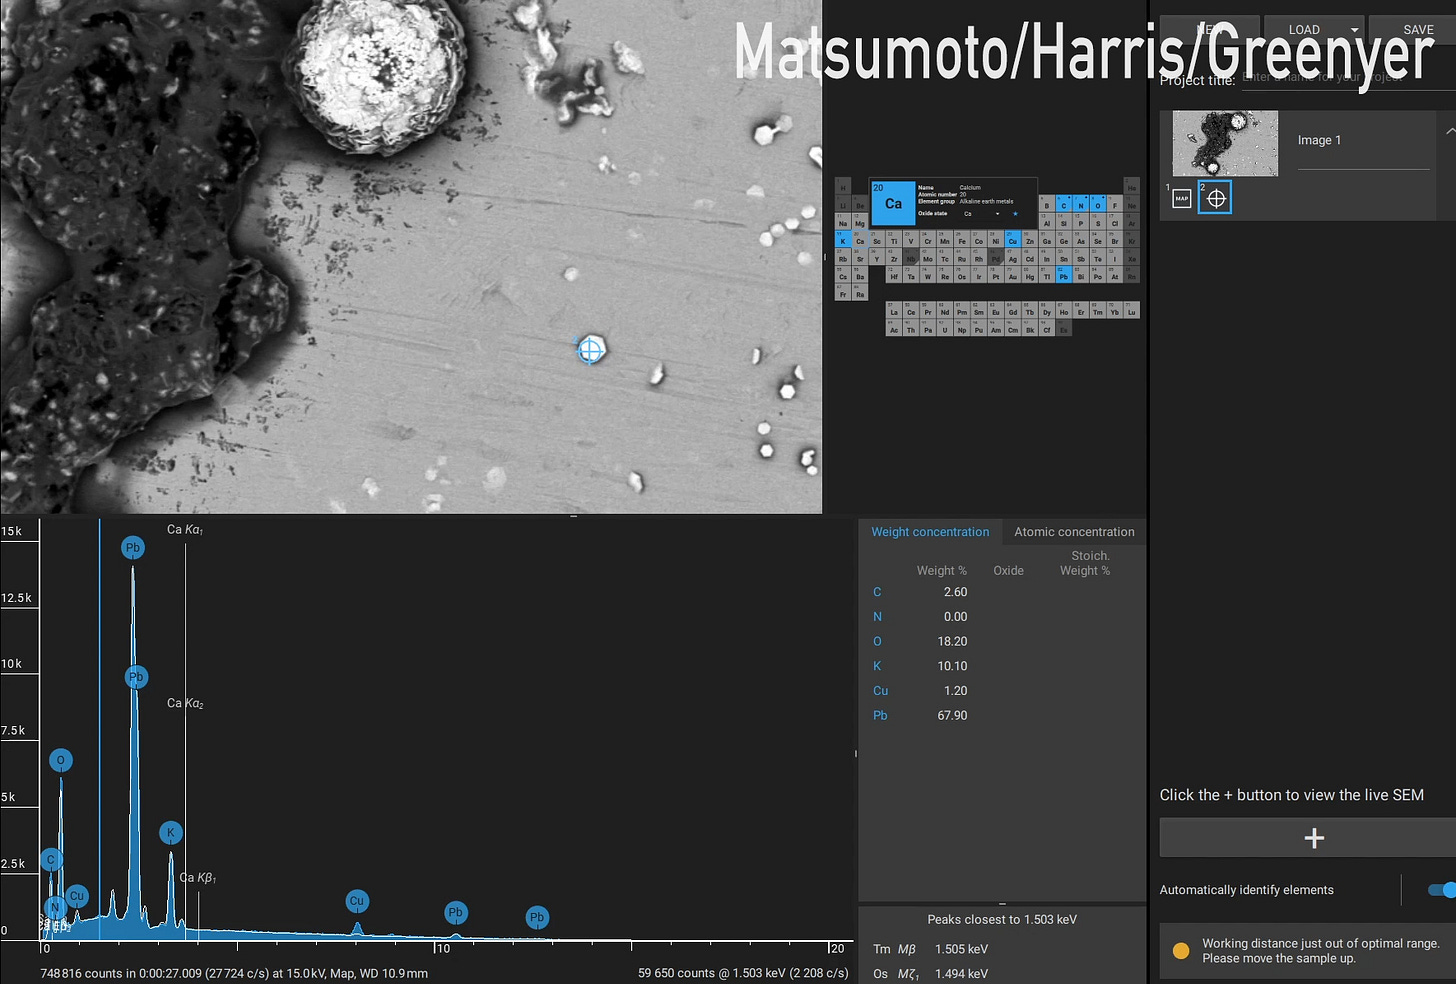Click the Cu peak marker near 8 keV
The height and width of the screenshot is (984, 1456).
coord(357,901)
